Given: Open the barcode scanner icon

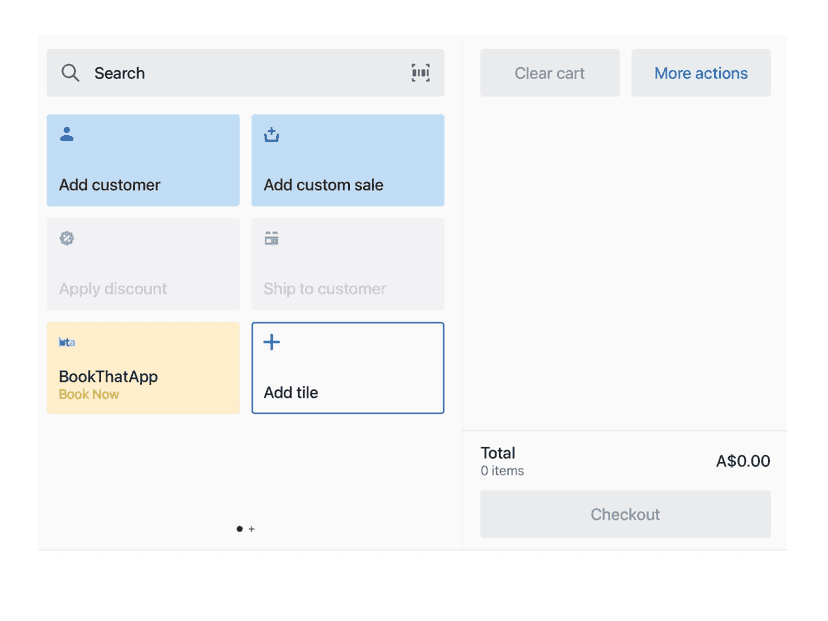Looking at the screenshot, I should coord(420,73).
